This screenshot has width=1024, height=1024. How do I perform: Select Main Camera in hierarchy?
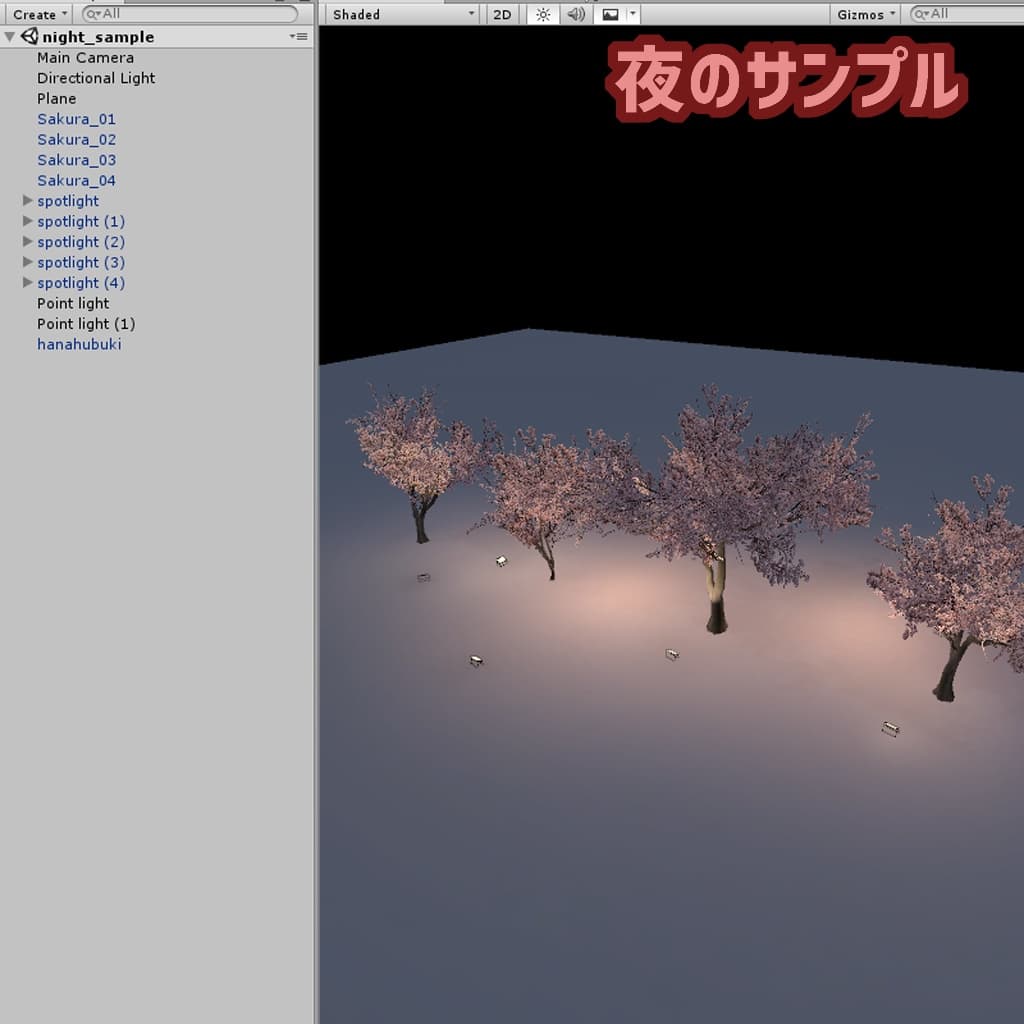85,58
